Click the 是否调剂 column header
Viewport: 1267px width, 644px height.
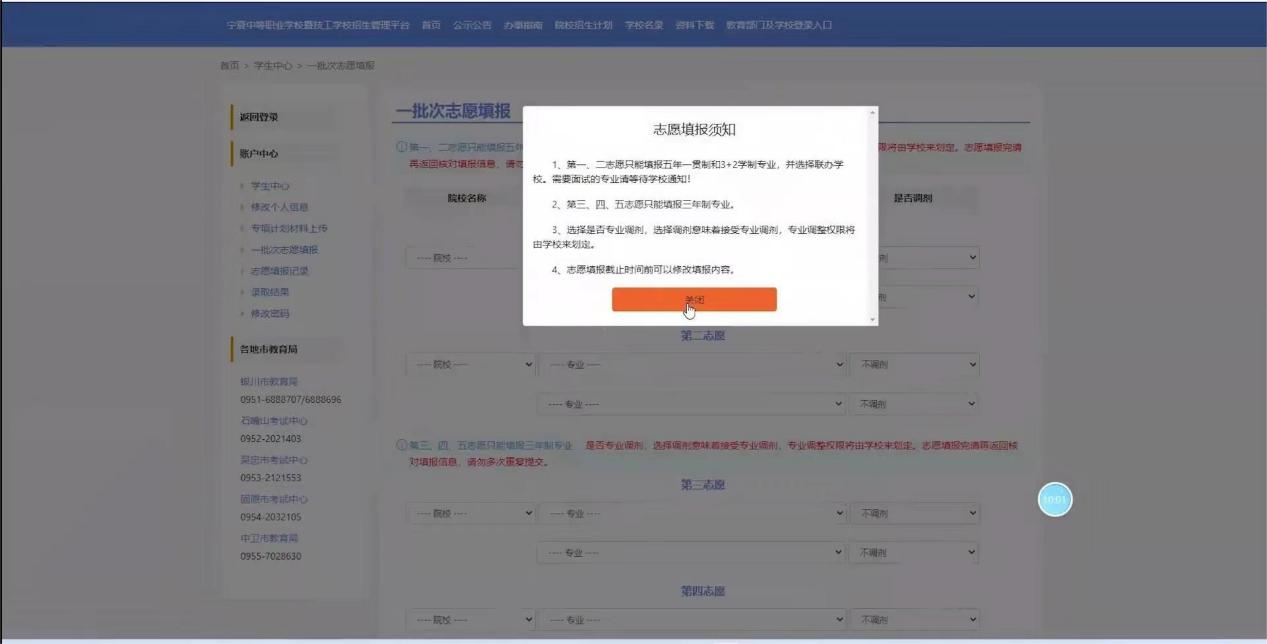914,198
